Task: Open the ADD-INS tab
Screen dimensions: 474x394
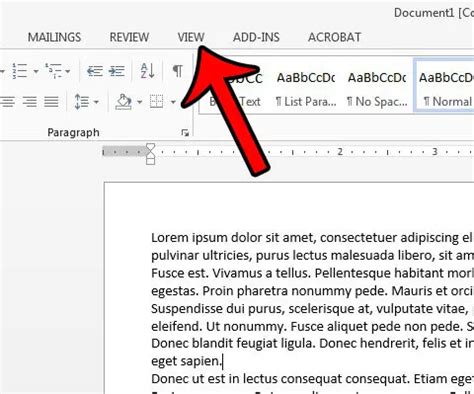Action: point(256,37)
